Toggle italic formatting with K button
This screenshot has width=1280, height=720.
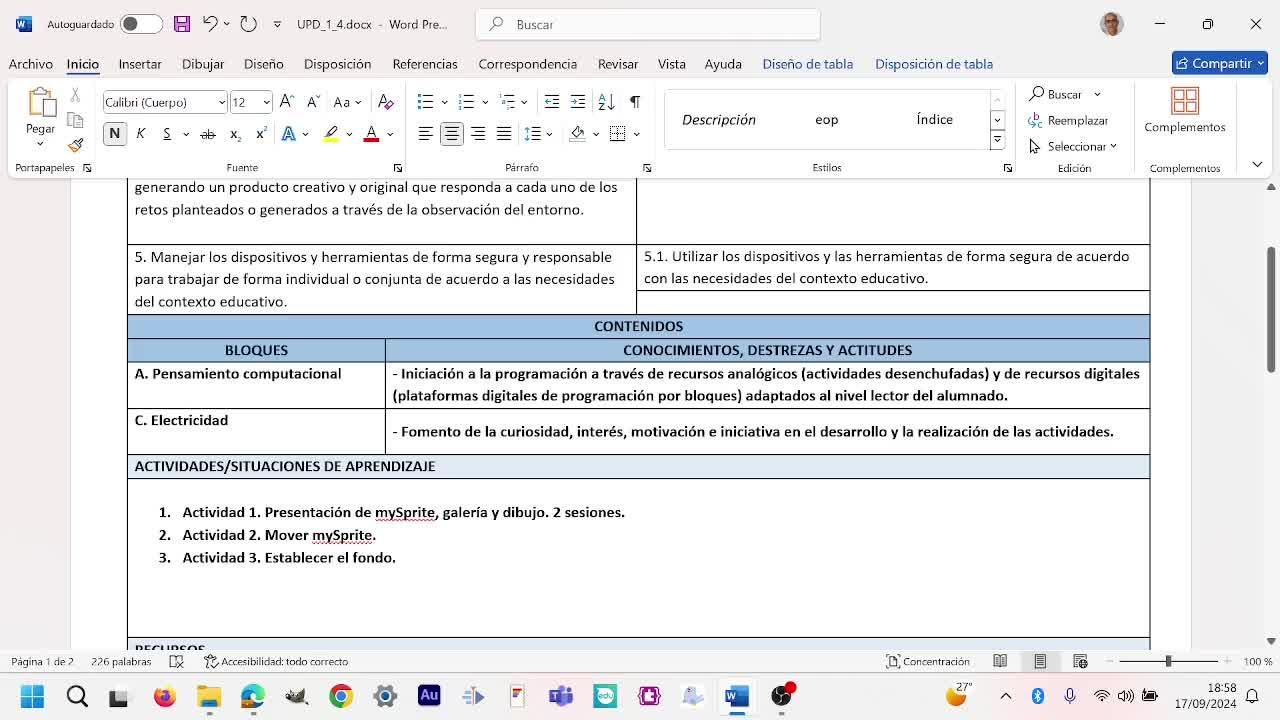141,134
